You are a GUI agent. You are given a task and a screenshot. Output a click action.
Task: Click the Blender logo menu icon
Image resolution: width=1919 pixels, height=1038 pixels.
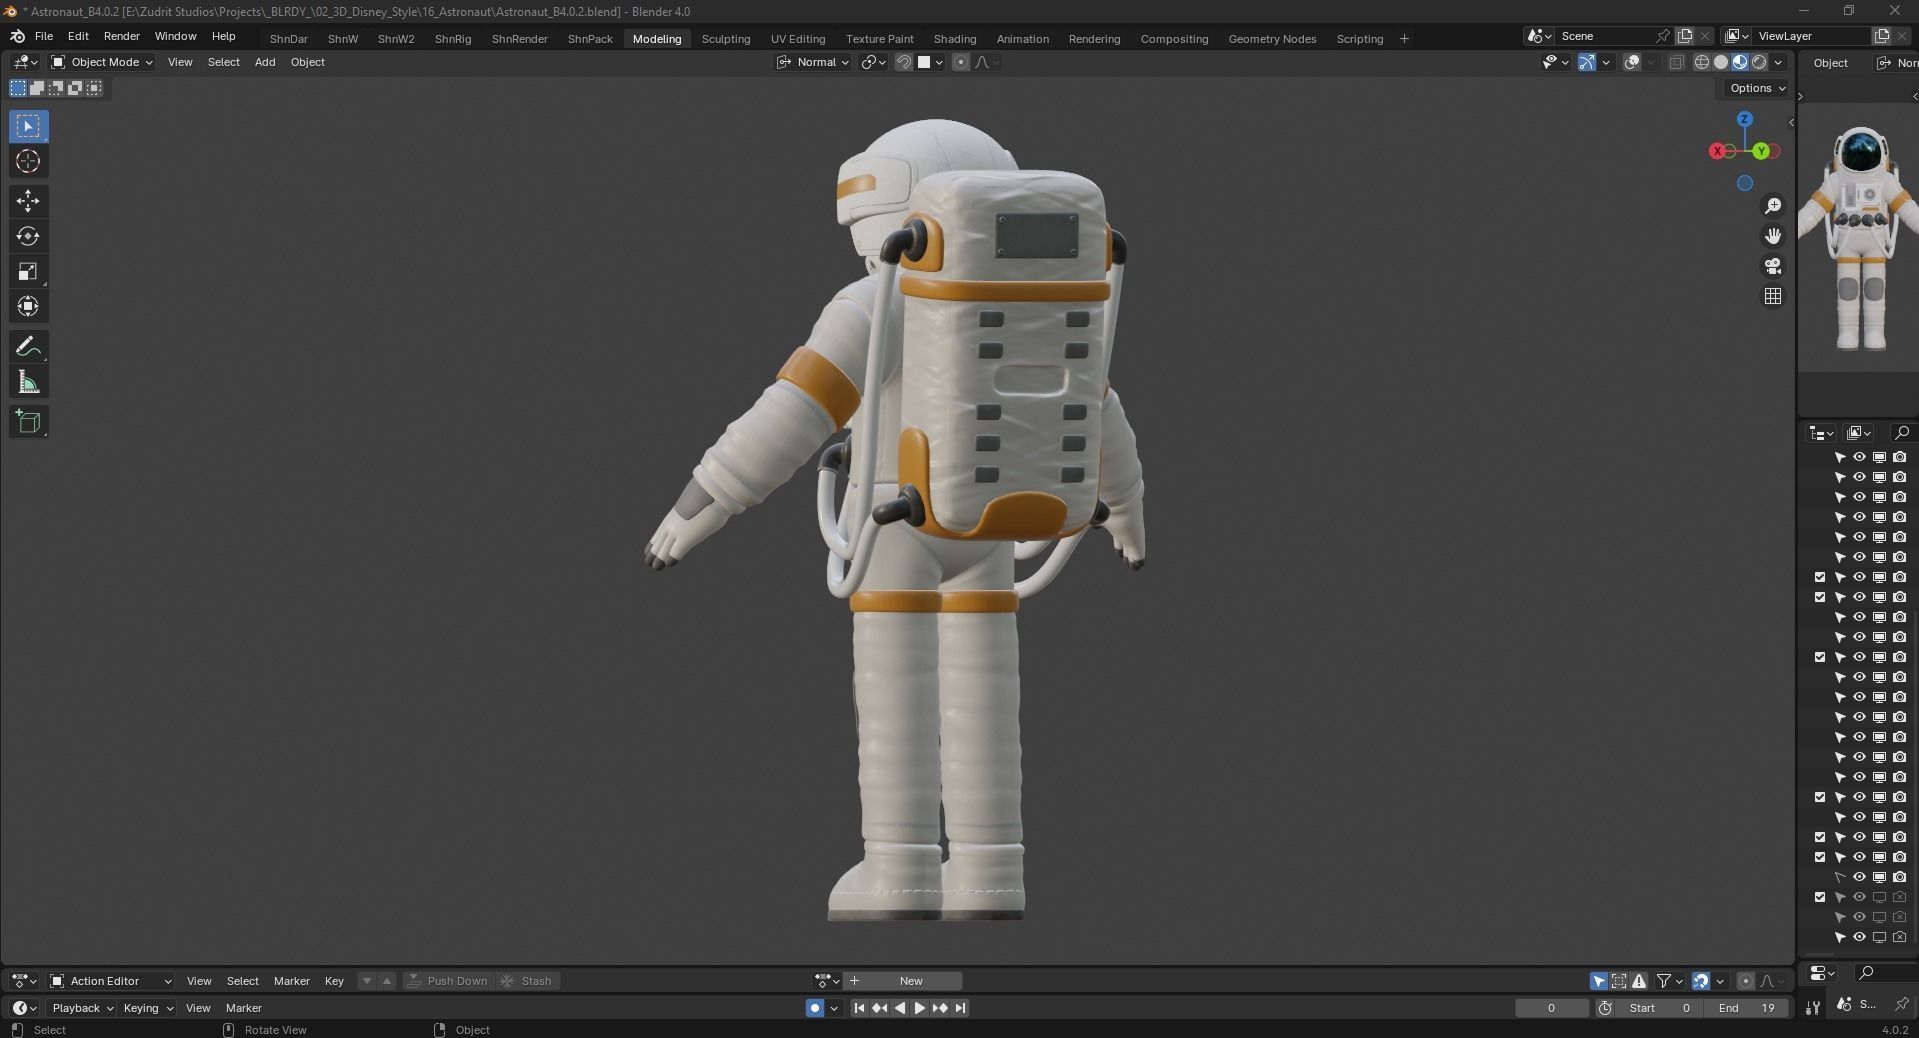17,36
